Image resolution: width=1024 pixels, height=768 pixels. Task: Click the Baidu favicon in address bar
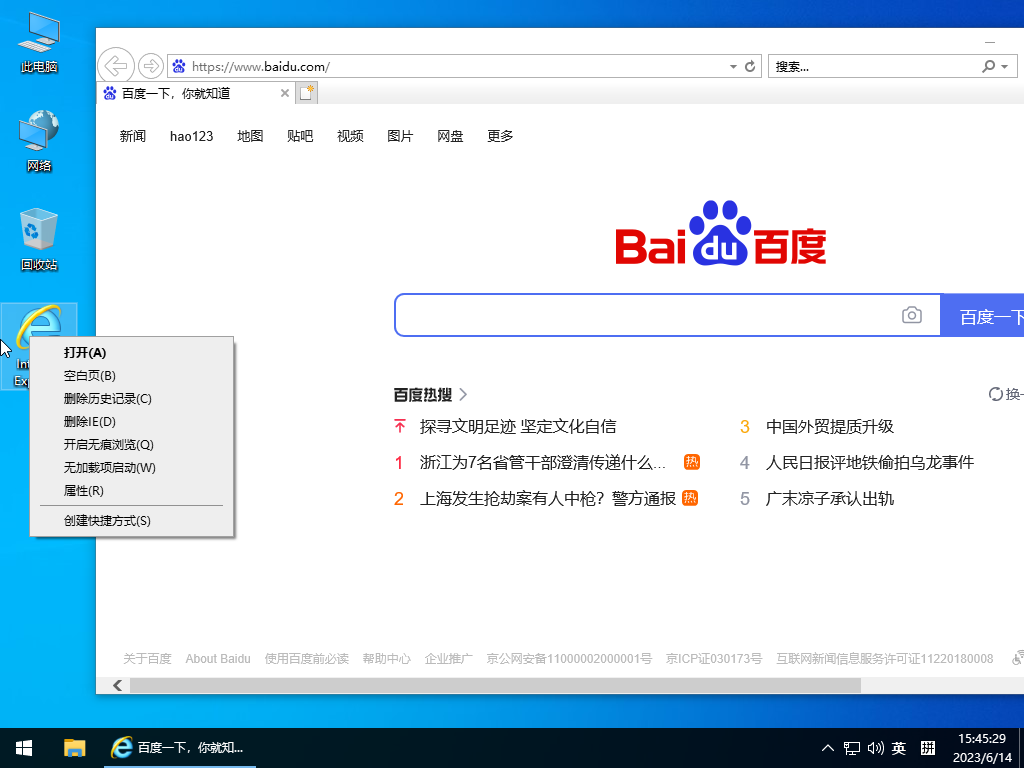[179, 67]
